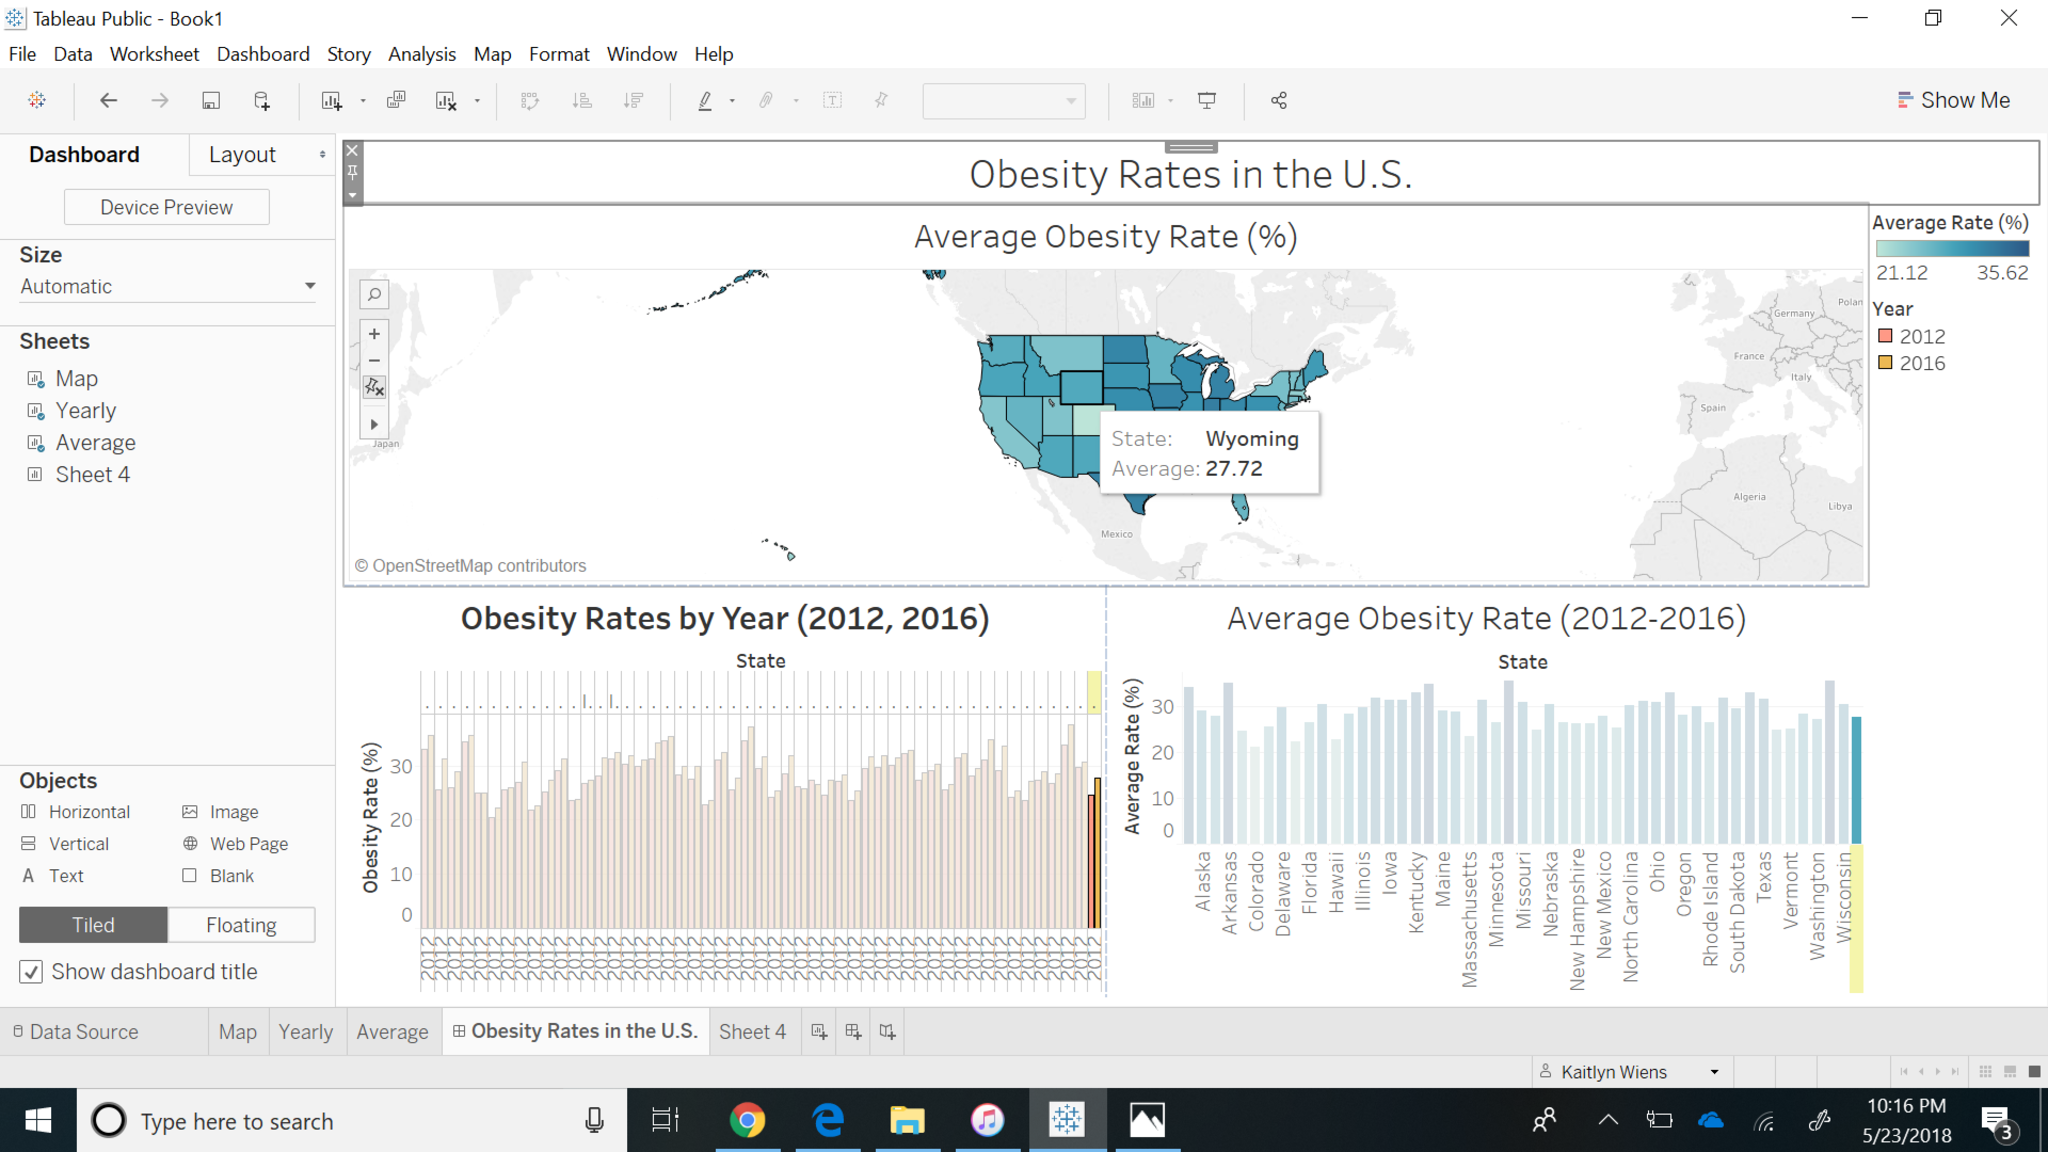Click the Device Preview button

[x=166, y=207]
